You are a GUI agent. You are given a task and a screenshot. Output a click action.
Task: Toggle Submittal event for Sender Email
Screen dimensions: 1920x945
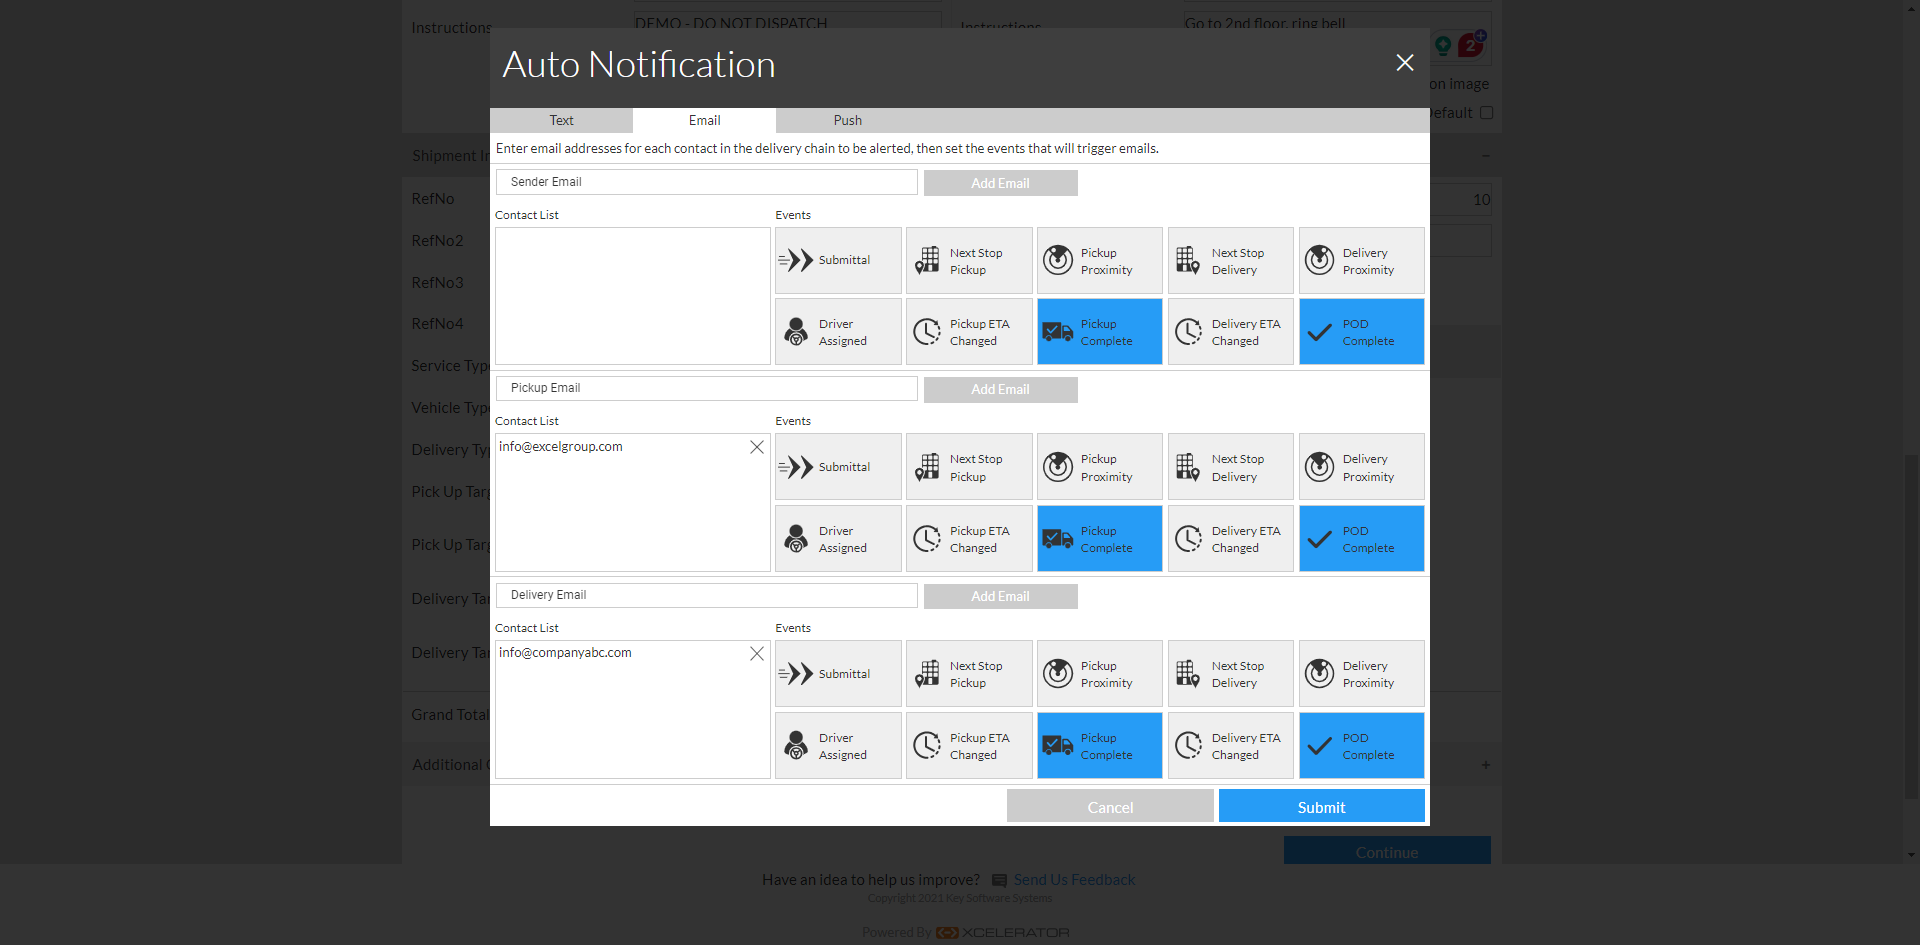coord(838,260)
